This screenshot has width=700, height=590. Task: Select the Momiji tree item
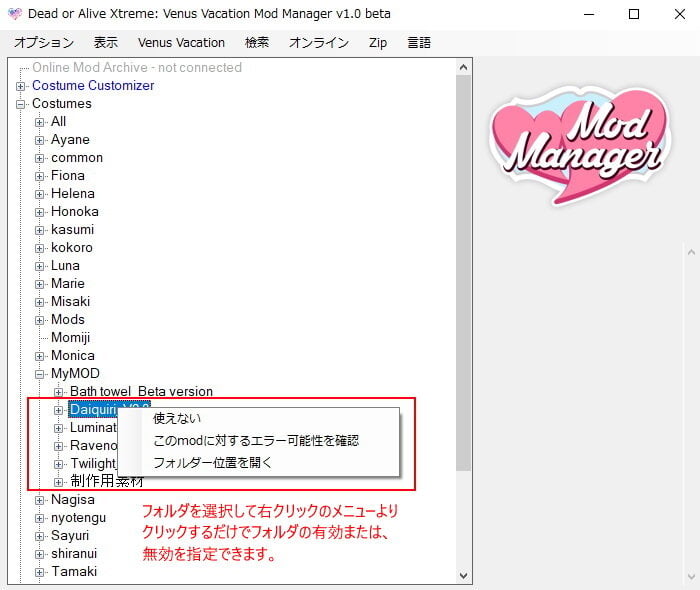coord(71,337)
